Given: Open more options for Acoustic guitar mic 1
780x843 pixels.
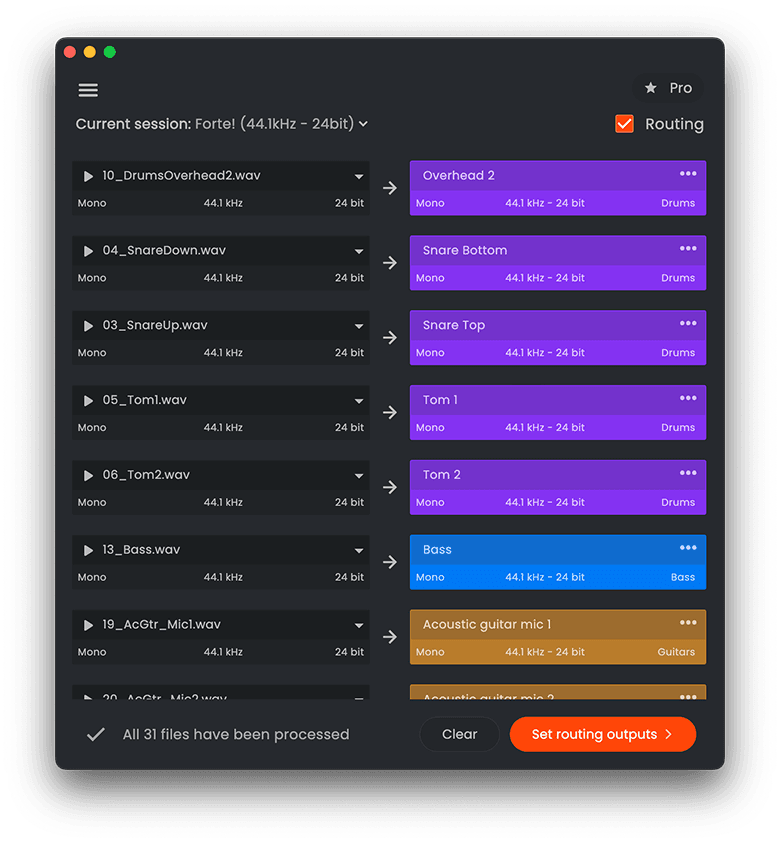Looking at the screenshot, I should coord(688,622).
